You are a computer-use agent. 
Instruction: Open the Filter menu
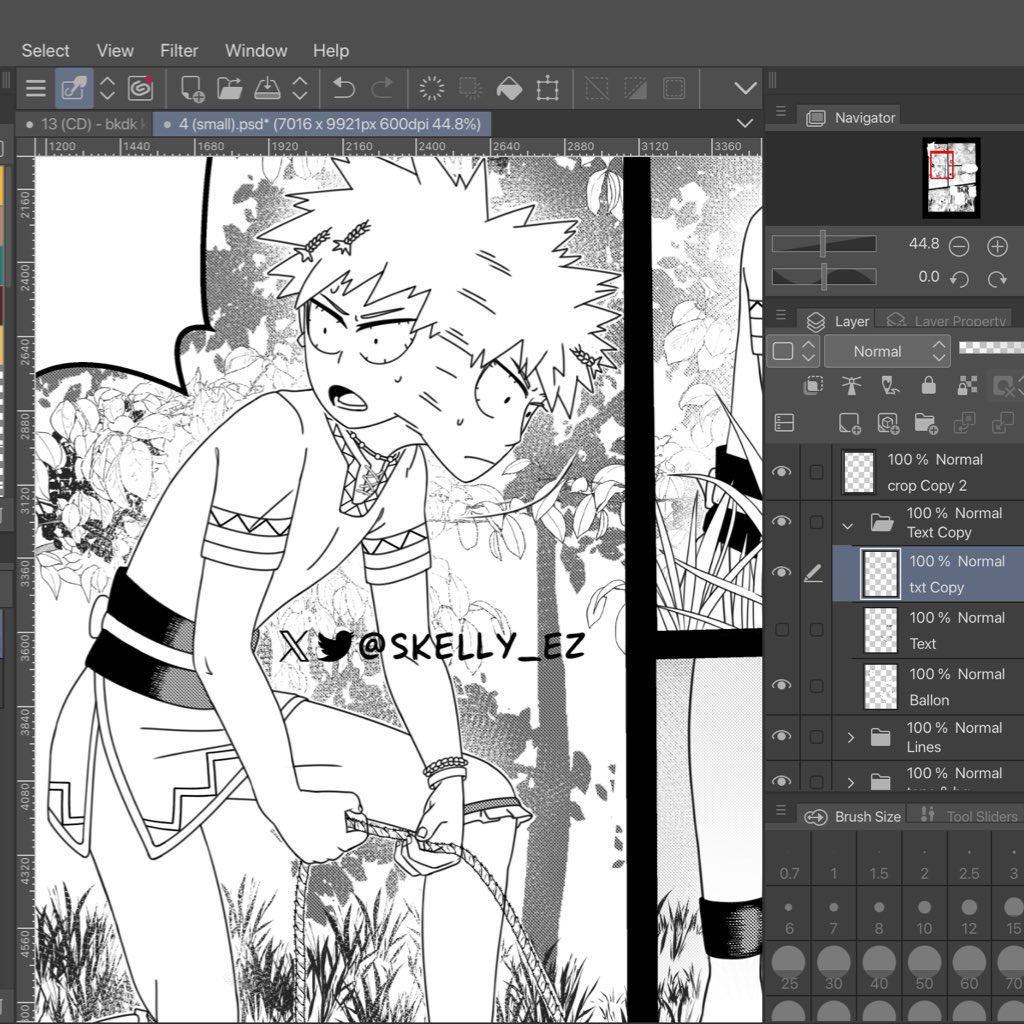click(179, 50)
